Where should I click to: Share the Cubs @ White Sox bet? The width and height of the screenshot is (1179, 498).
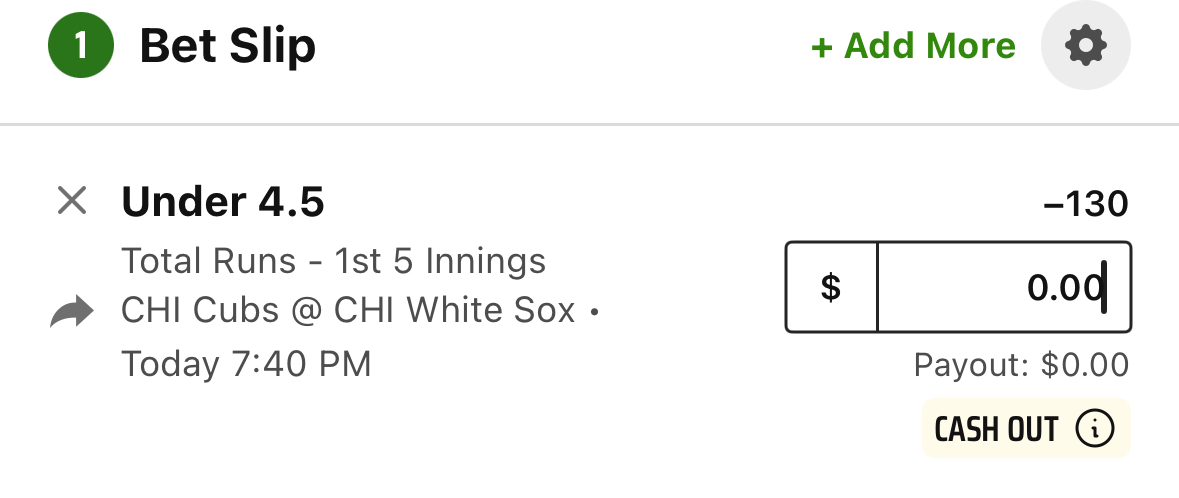click(72, 311)
